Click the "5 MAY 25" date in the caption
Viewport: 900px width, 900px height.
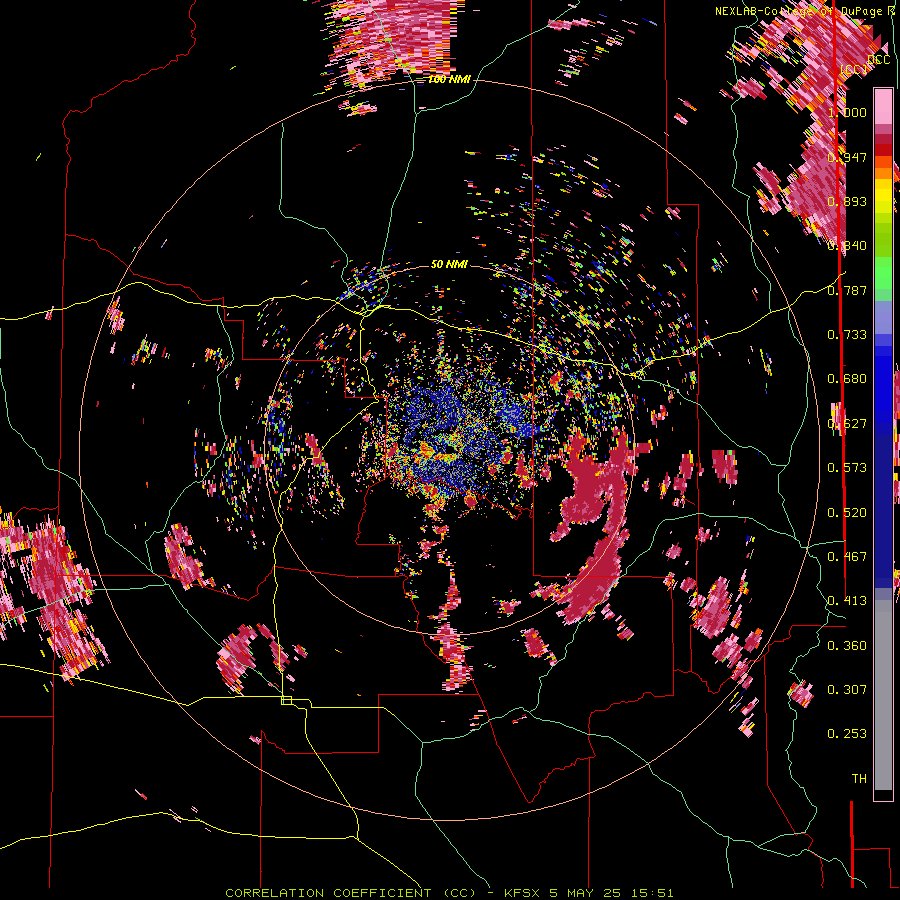click(x=585, y=893)
